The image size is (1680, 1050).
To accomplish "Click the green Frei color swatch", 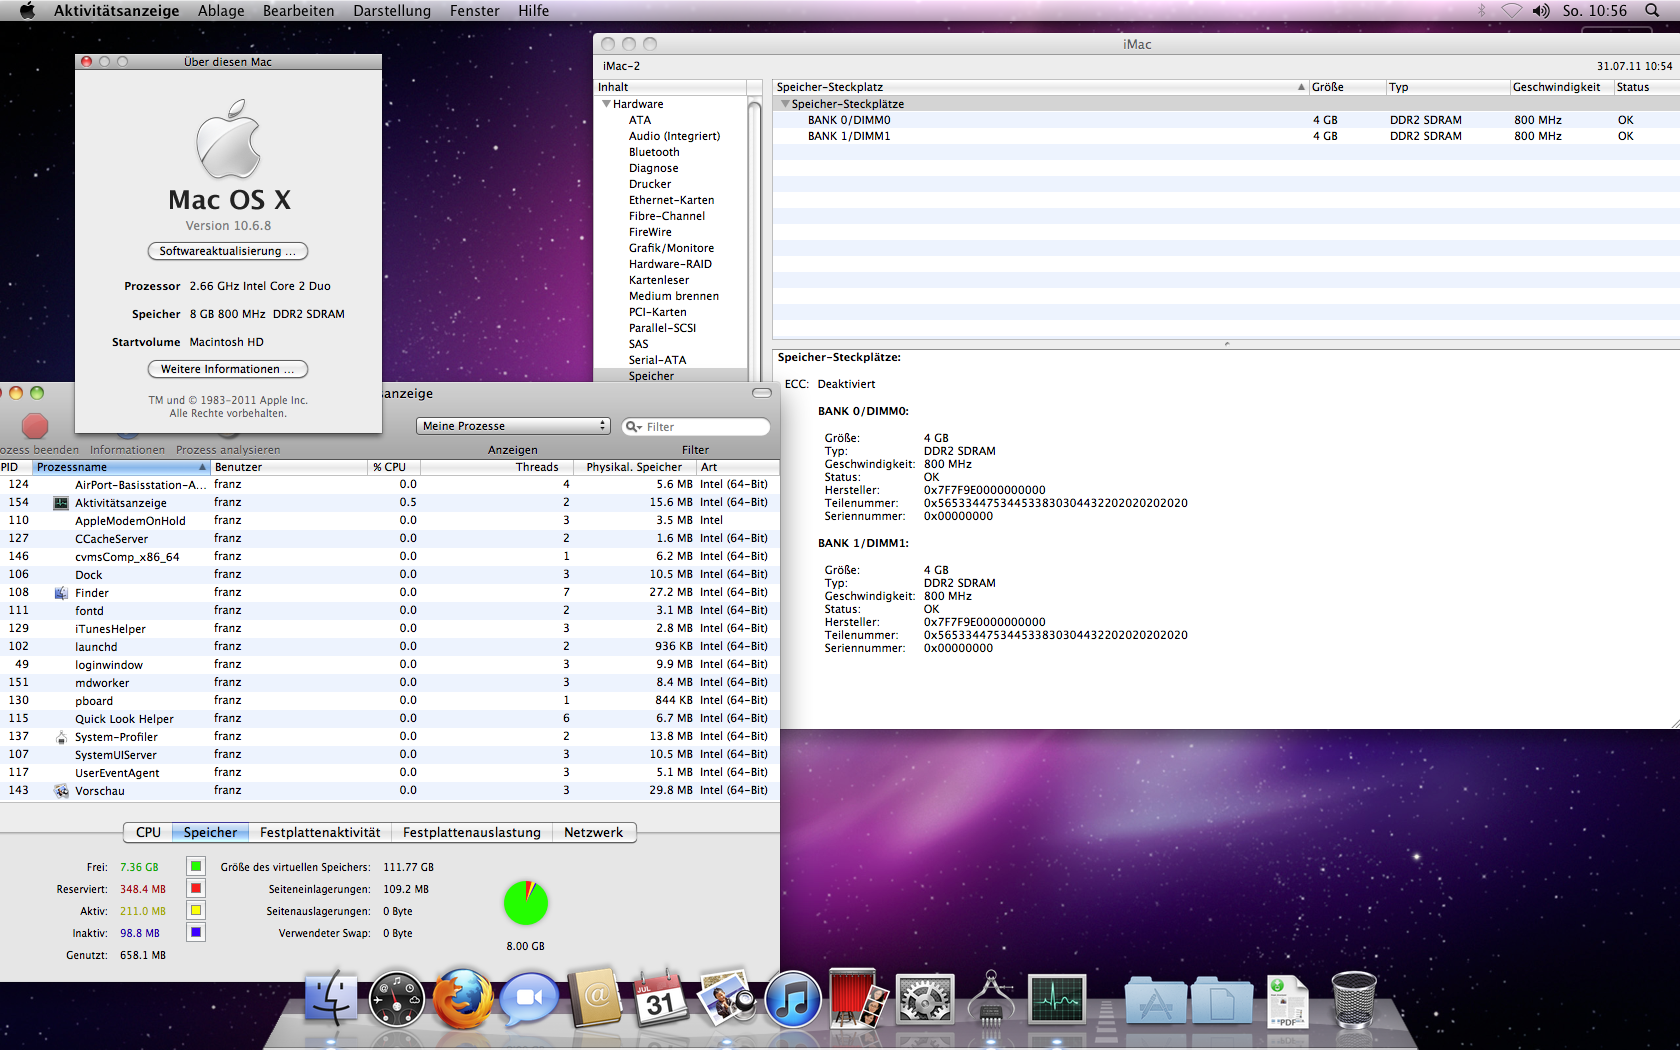I will pos(196,867).
